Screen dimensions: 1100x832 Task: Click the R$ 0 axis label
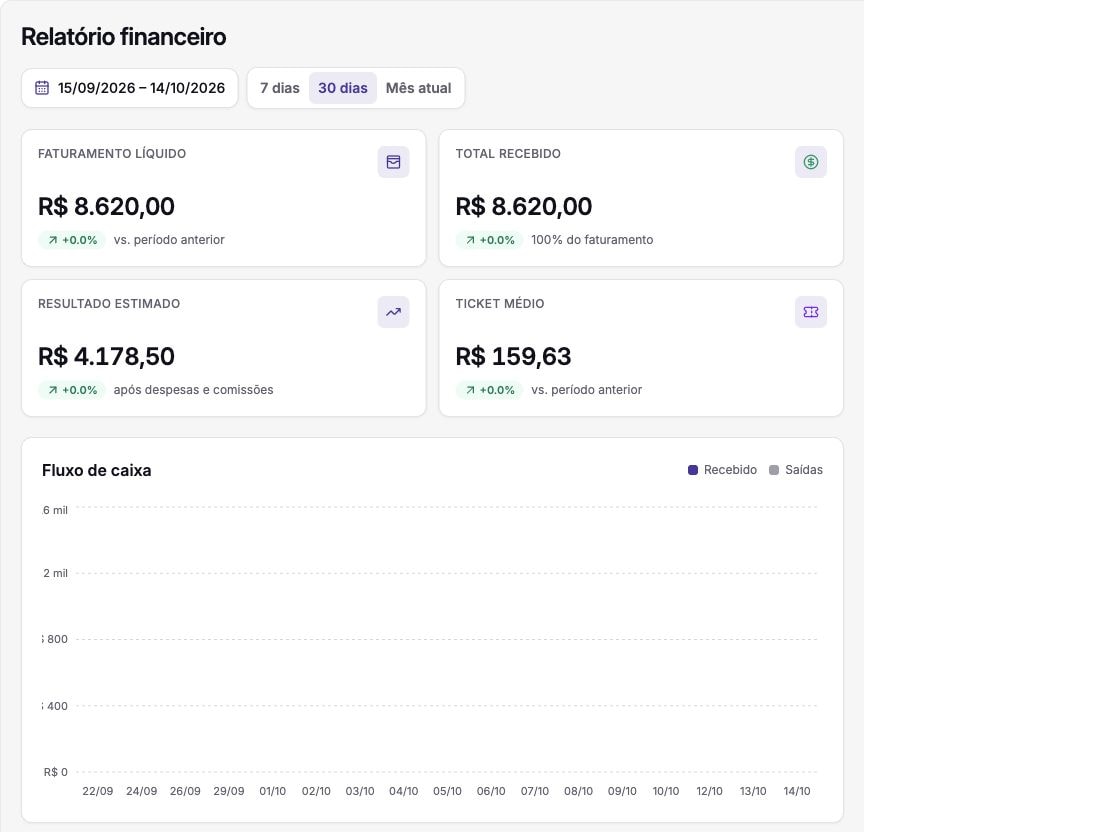click(x=55, y=772)
